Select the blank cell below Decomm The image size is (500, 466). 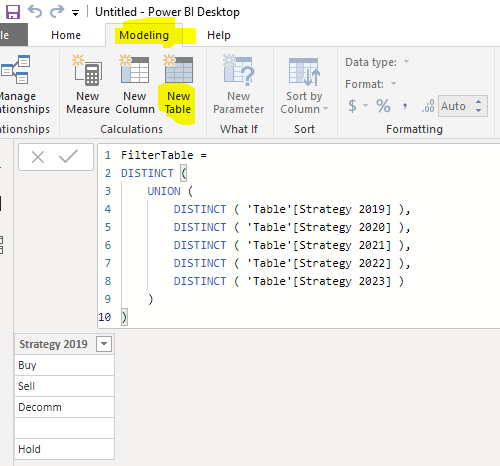tap(64, 428)
